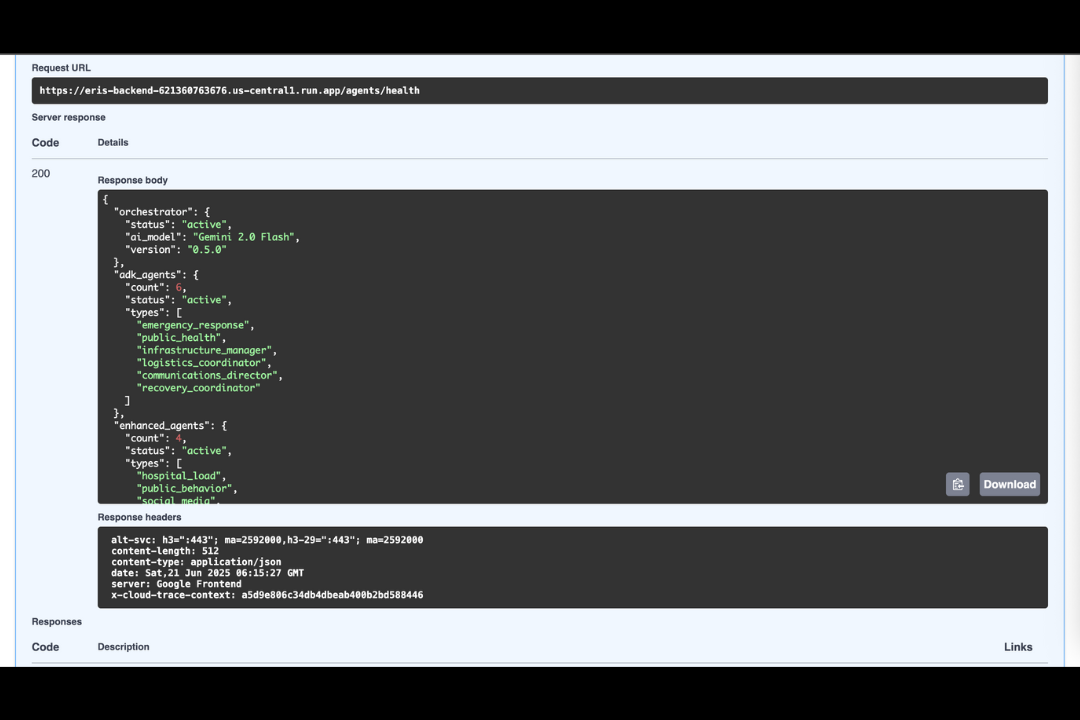Click "recovery_coordinator" agent type
The width and height of the screenshot is (1080, 720).
point(198,388)
